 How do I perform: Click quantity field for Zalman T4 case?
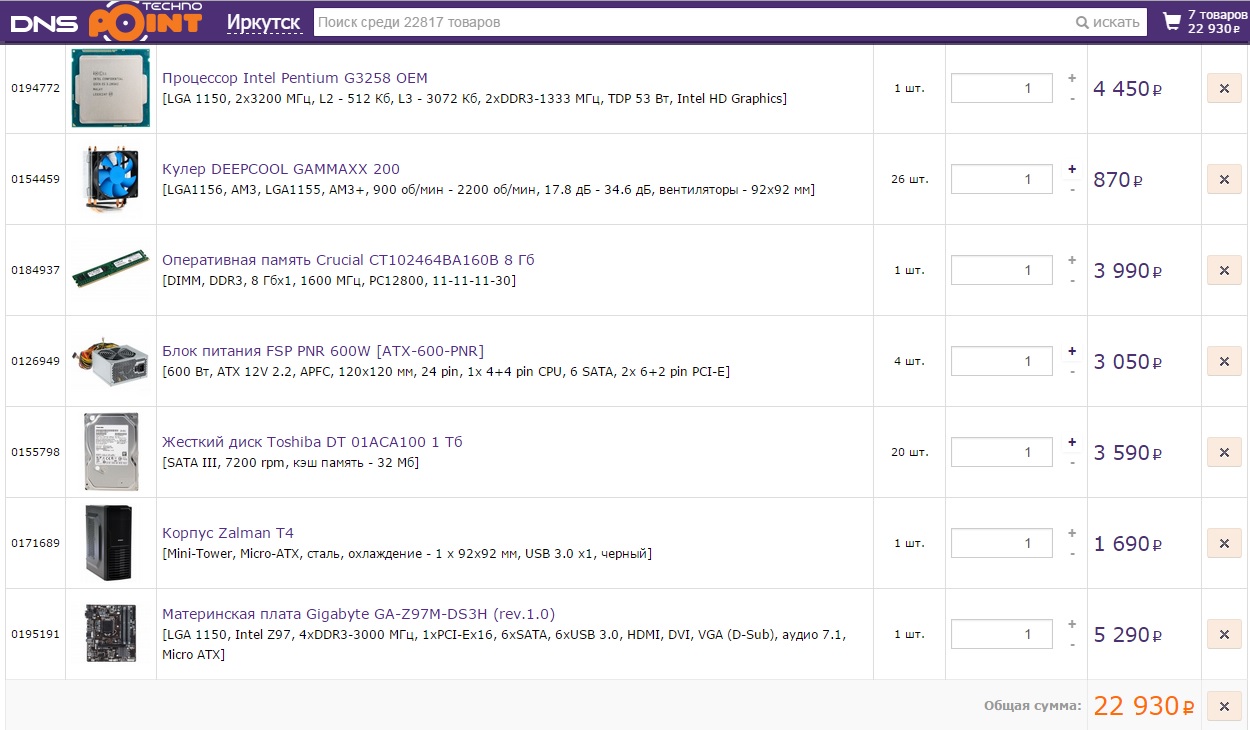coord(1002,543)
